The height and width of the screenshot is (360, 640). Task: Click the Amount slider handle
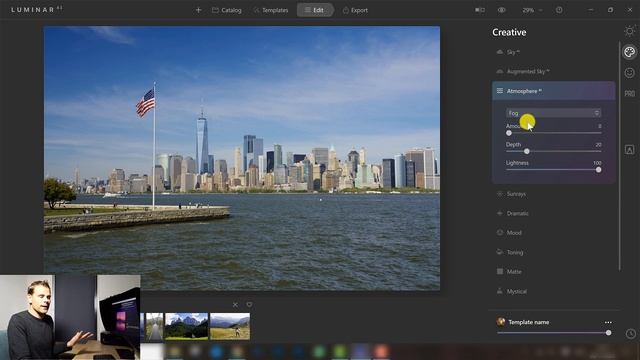(x=509, y=133)
